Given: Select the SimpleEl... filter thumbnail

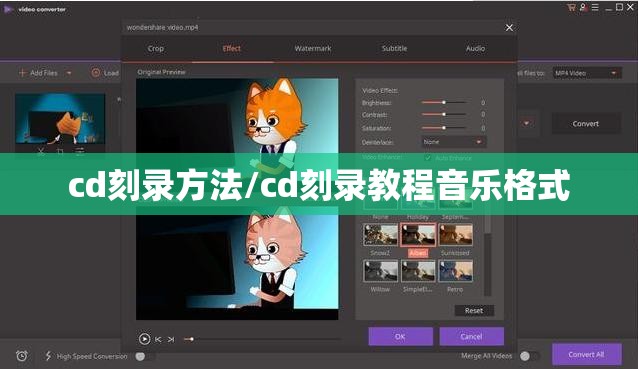Looking at the screenshot, I should click(x=418, y=271).
